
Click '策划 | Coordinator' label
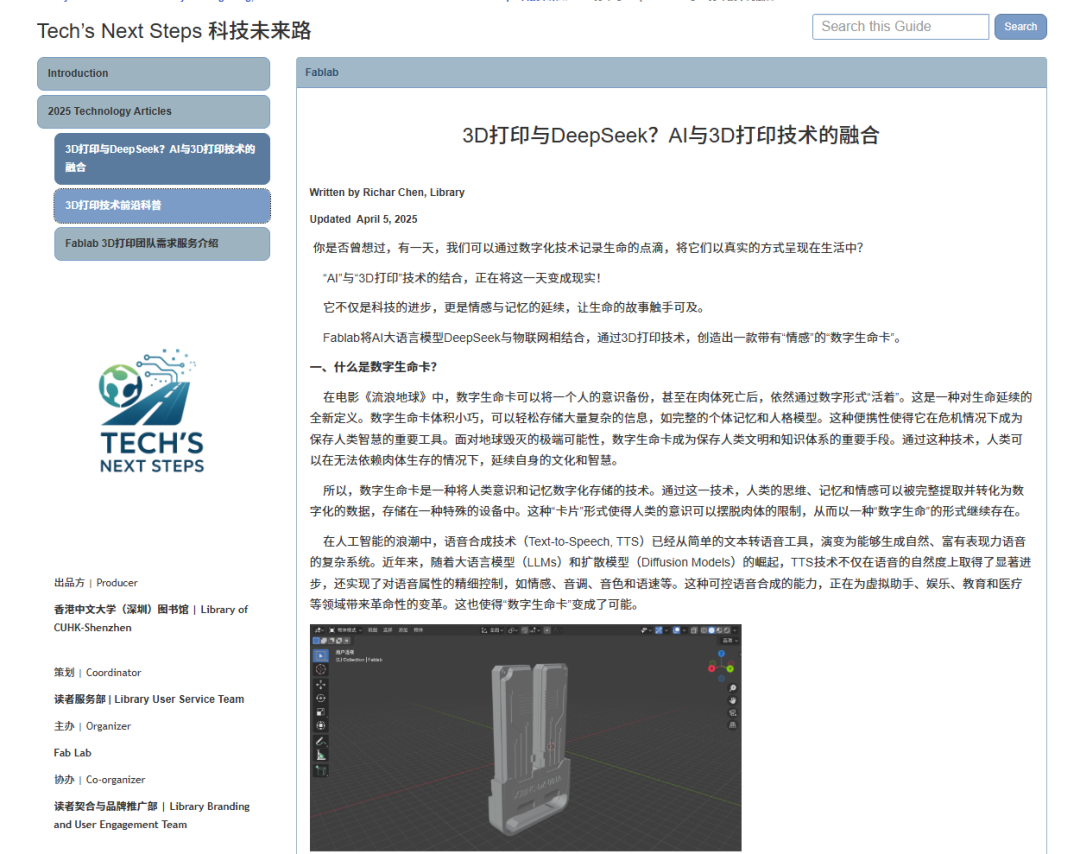click(97, 672)
